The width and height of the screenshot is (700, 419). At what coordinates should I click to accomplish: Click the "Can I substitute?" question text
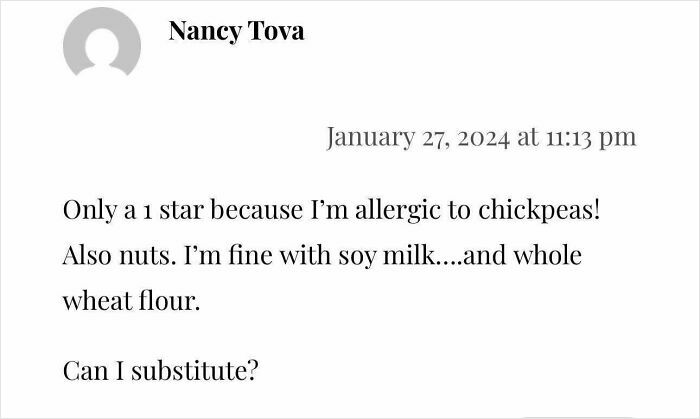tap(161, 371)
